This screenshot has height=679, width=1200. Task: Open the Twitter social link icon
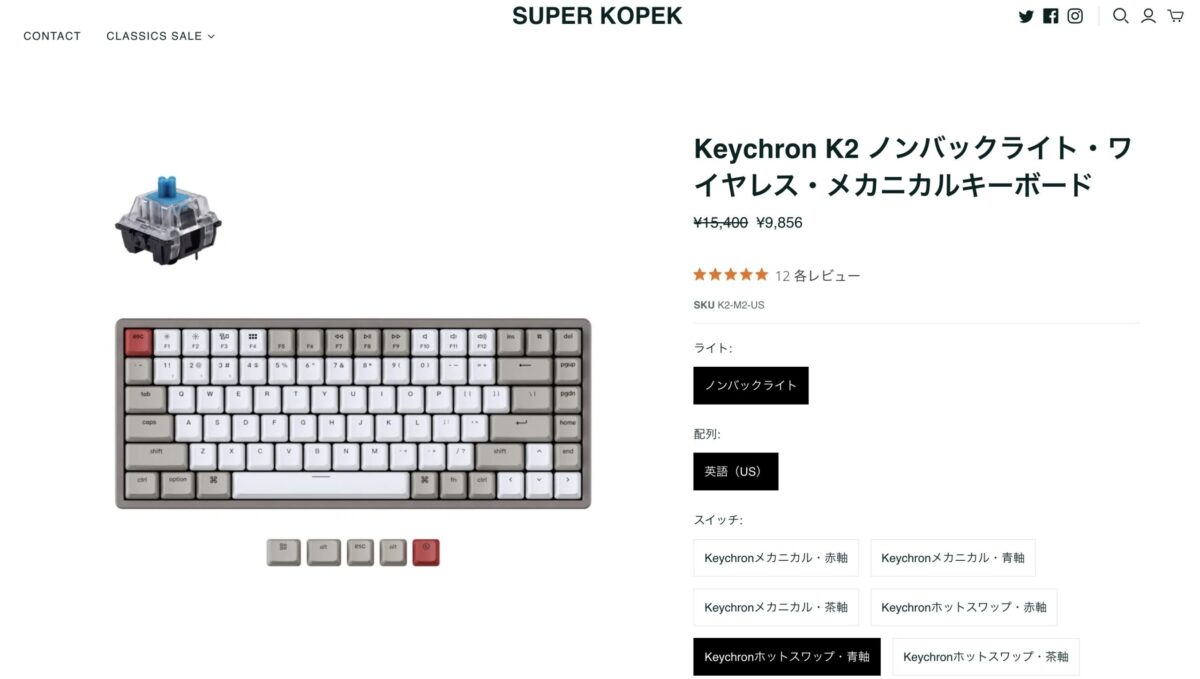(1025, 16)
